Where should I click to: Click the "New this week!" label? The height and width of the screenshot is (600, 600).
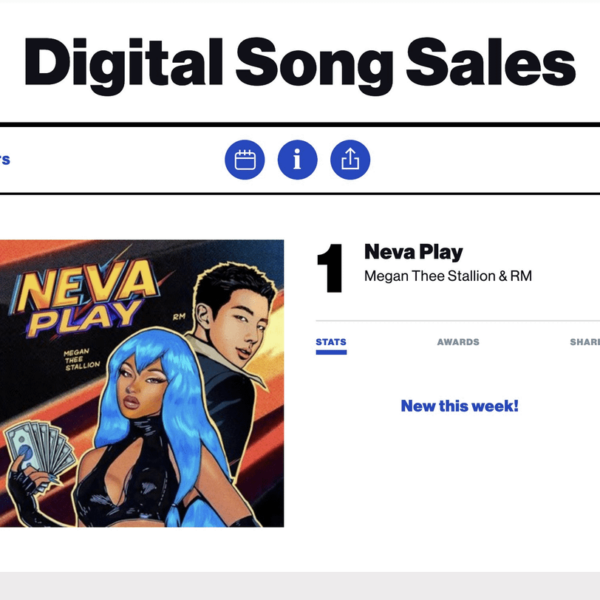(x=459, y=406)
